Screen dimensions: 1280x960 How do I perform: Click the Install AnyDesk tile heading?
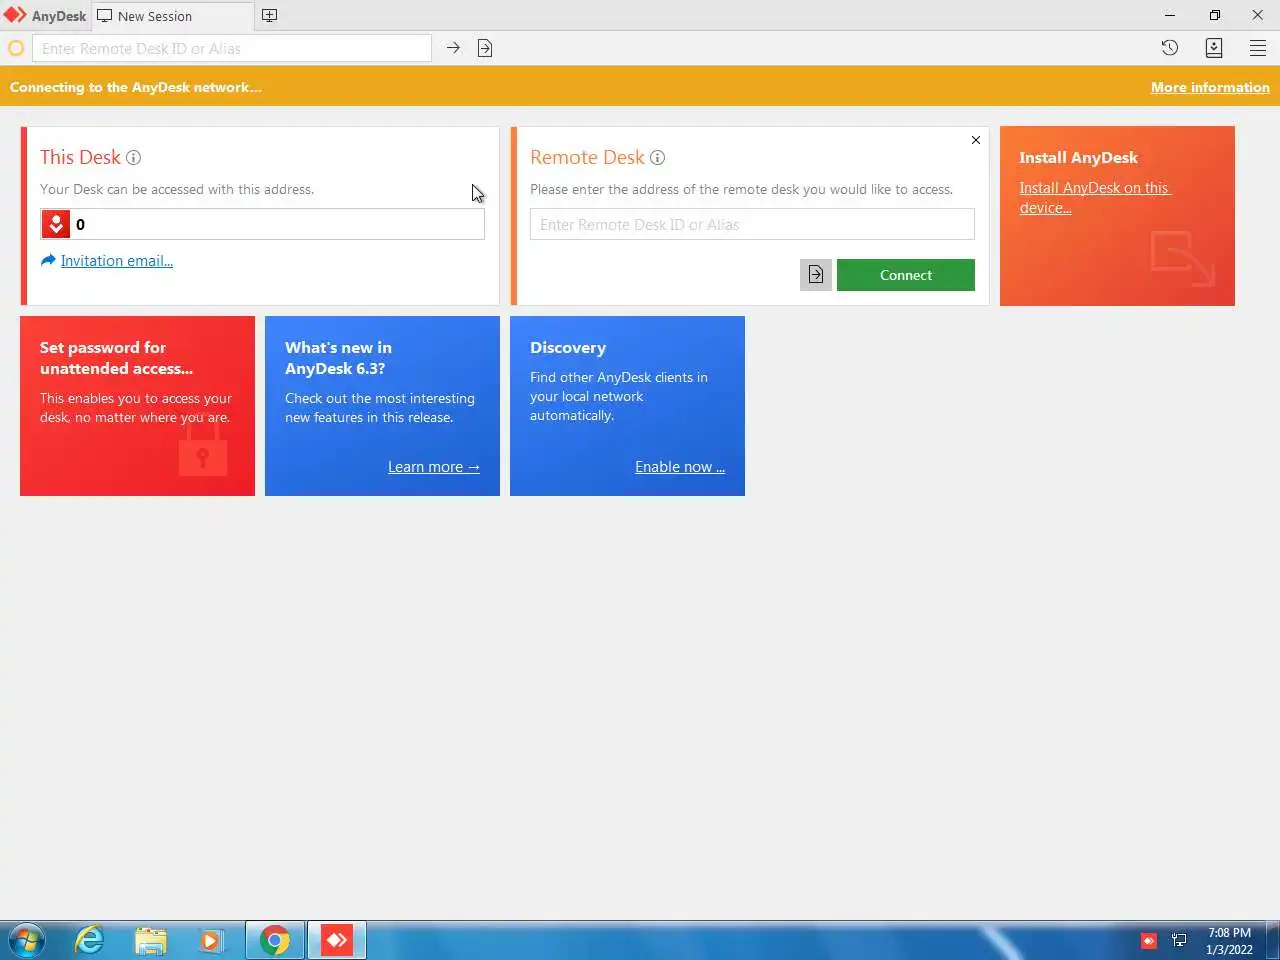pos(1078,158)
